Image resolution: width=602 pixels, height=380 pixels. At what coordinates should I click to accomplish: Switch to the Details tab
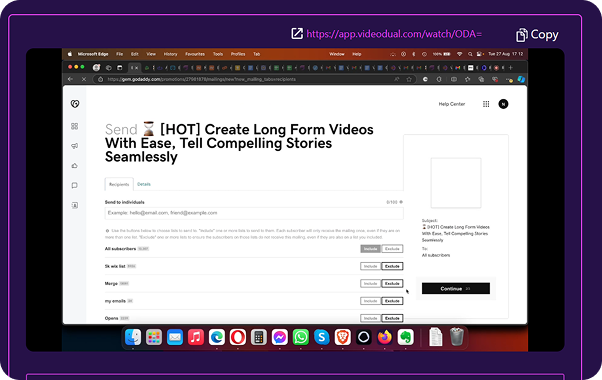click(144, 184)
